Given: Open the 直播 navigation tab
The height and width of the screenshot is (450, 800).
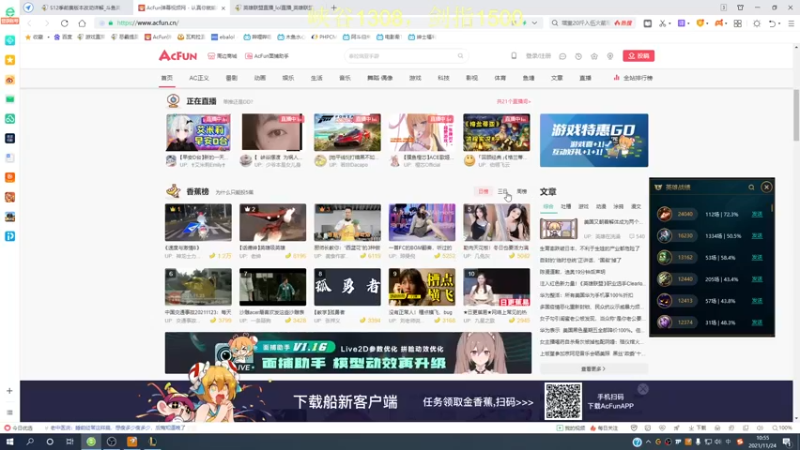Looking at the screenshot, I should tap(585, 78).
